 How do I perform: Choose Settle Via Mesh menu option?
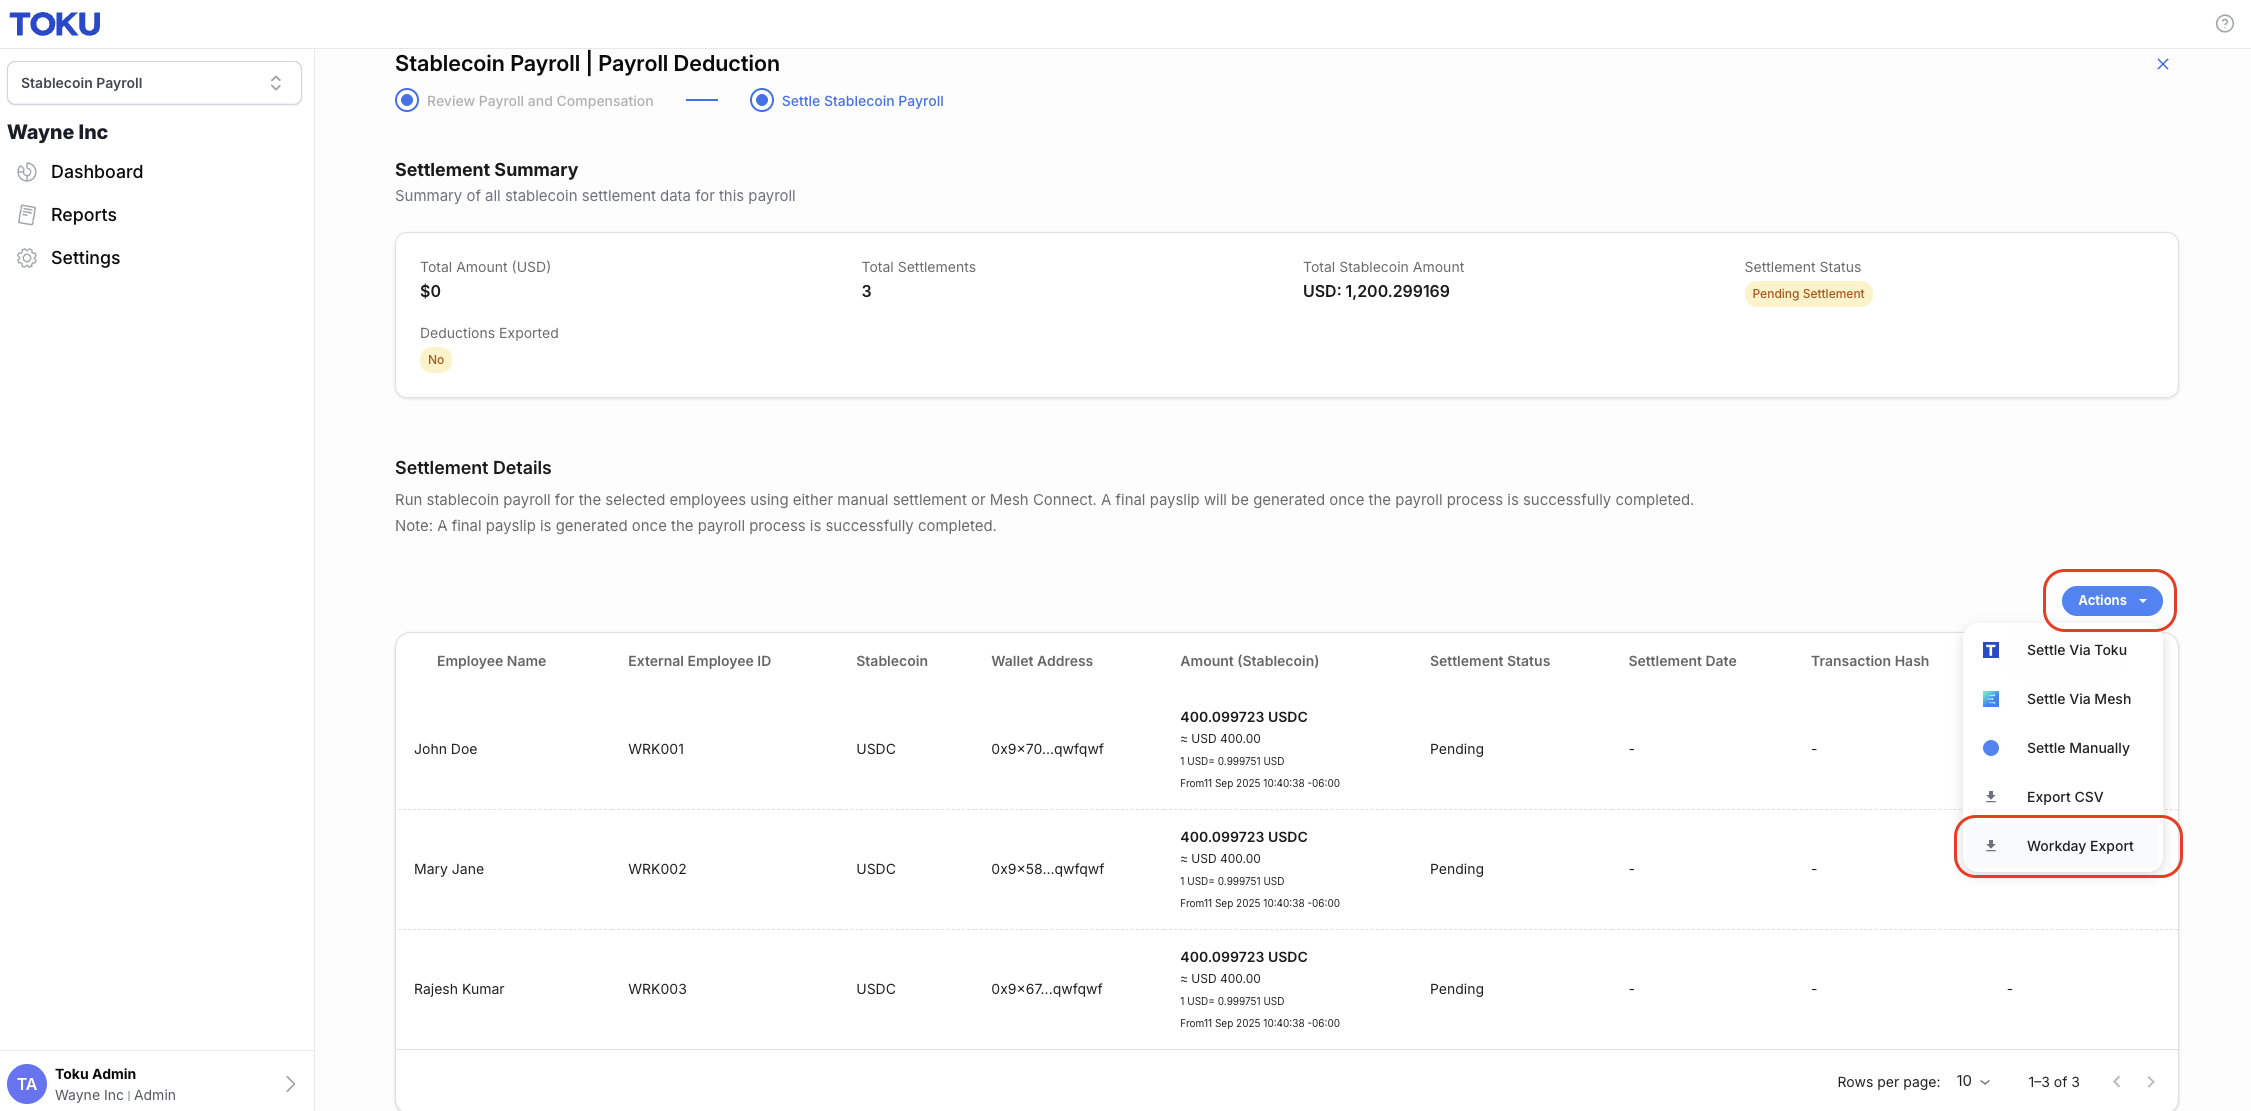2063,699
